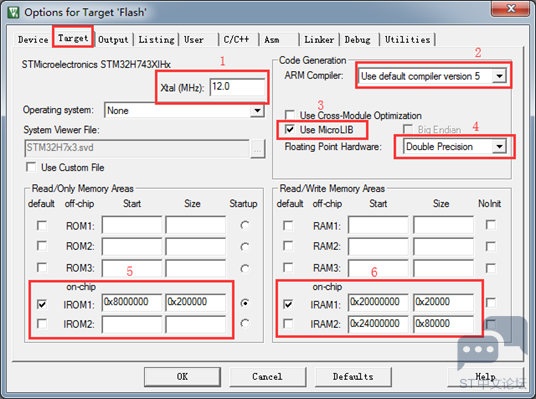
Task: Check the ROM2 default checkbox
Action: point(42,246)
